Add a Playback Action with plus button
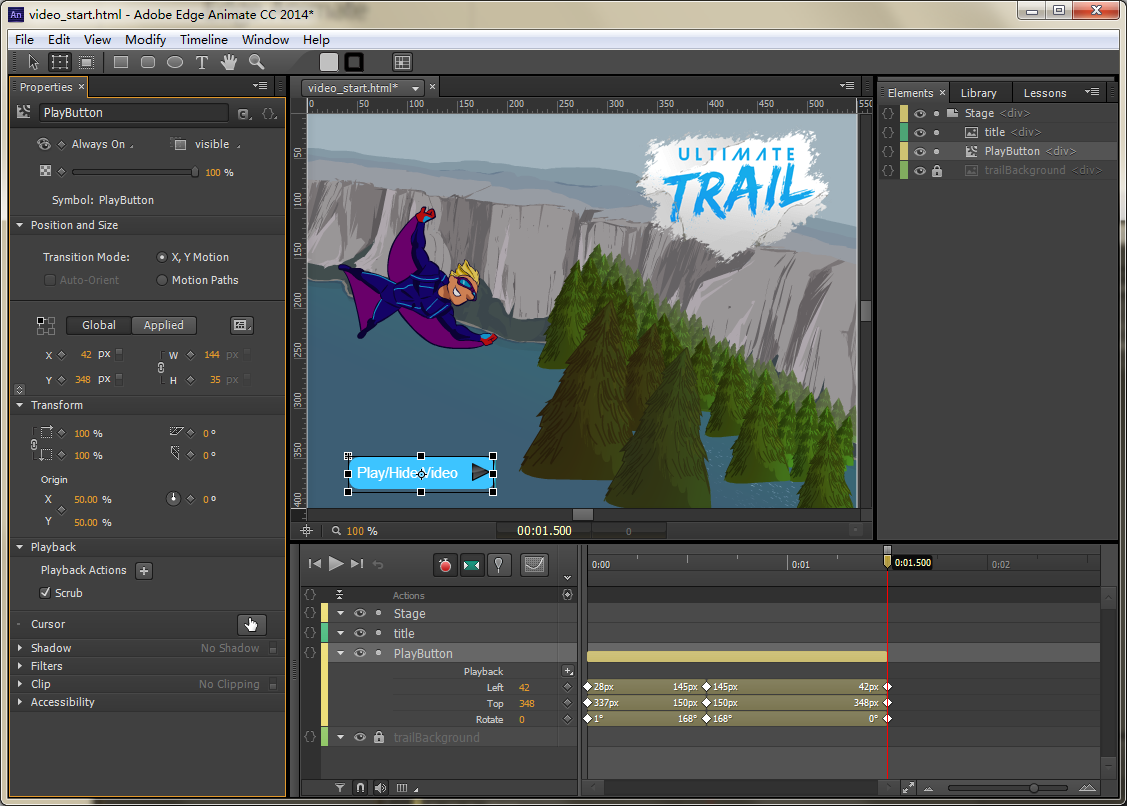Viewport: 1127px width, 806px height. point(144,571)
